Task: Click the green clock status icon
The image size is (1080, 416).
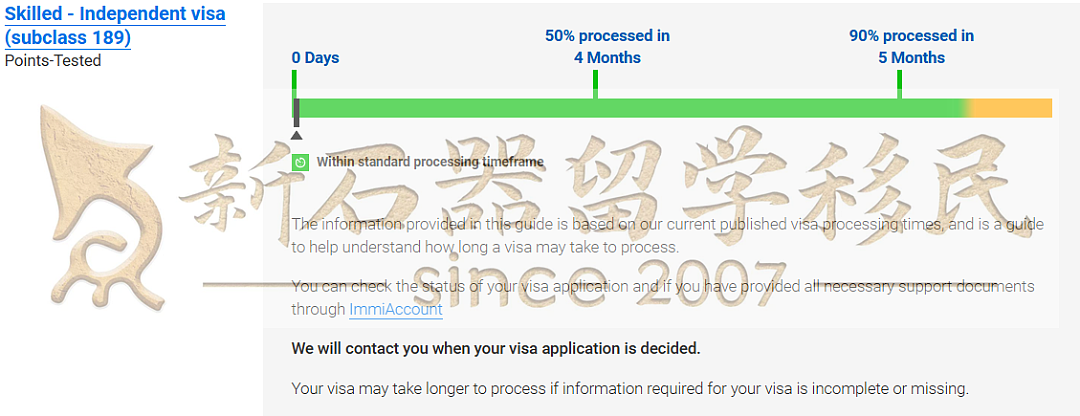Action: coord(300,163)
